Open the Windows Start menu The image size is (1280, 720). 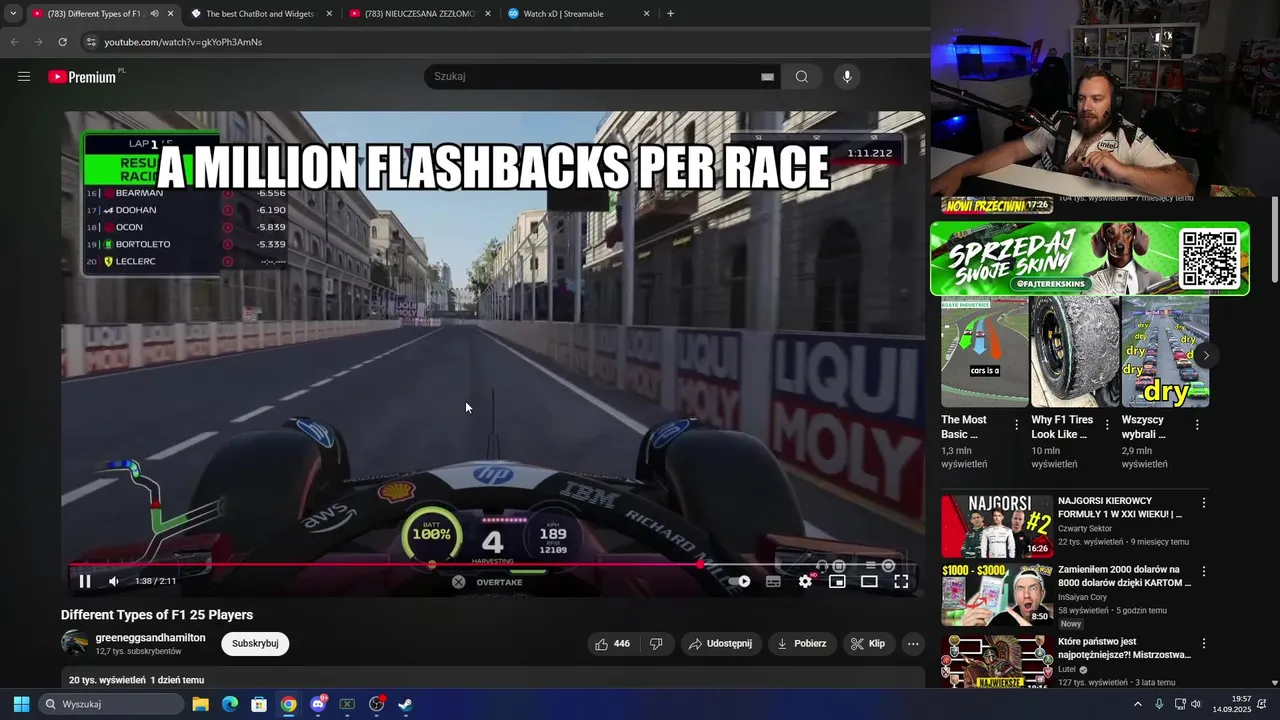click(21, 704)
